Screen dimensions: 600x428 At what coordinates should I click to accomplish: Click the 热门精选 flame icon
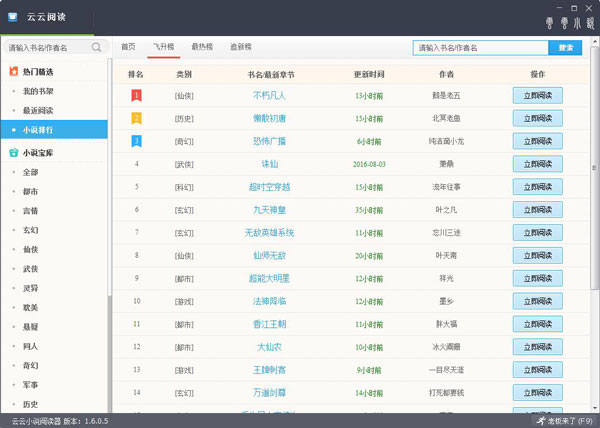coord(14,71)
